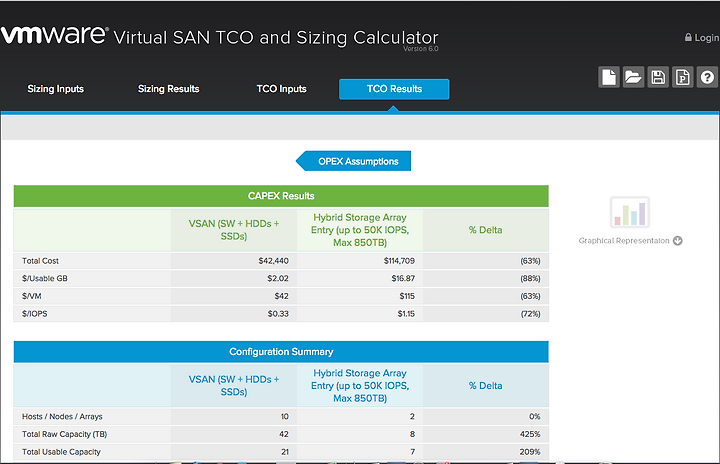Click the Total Cost row label

pos(40,261)
